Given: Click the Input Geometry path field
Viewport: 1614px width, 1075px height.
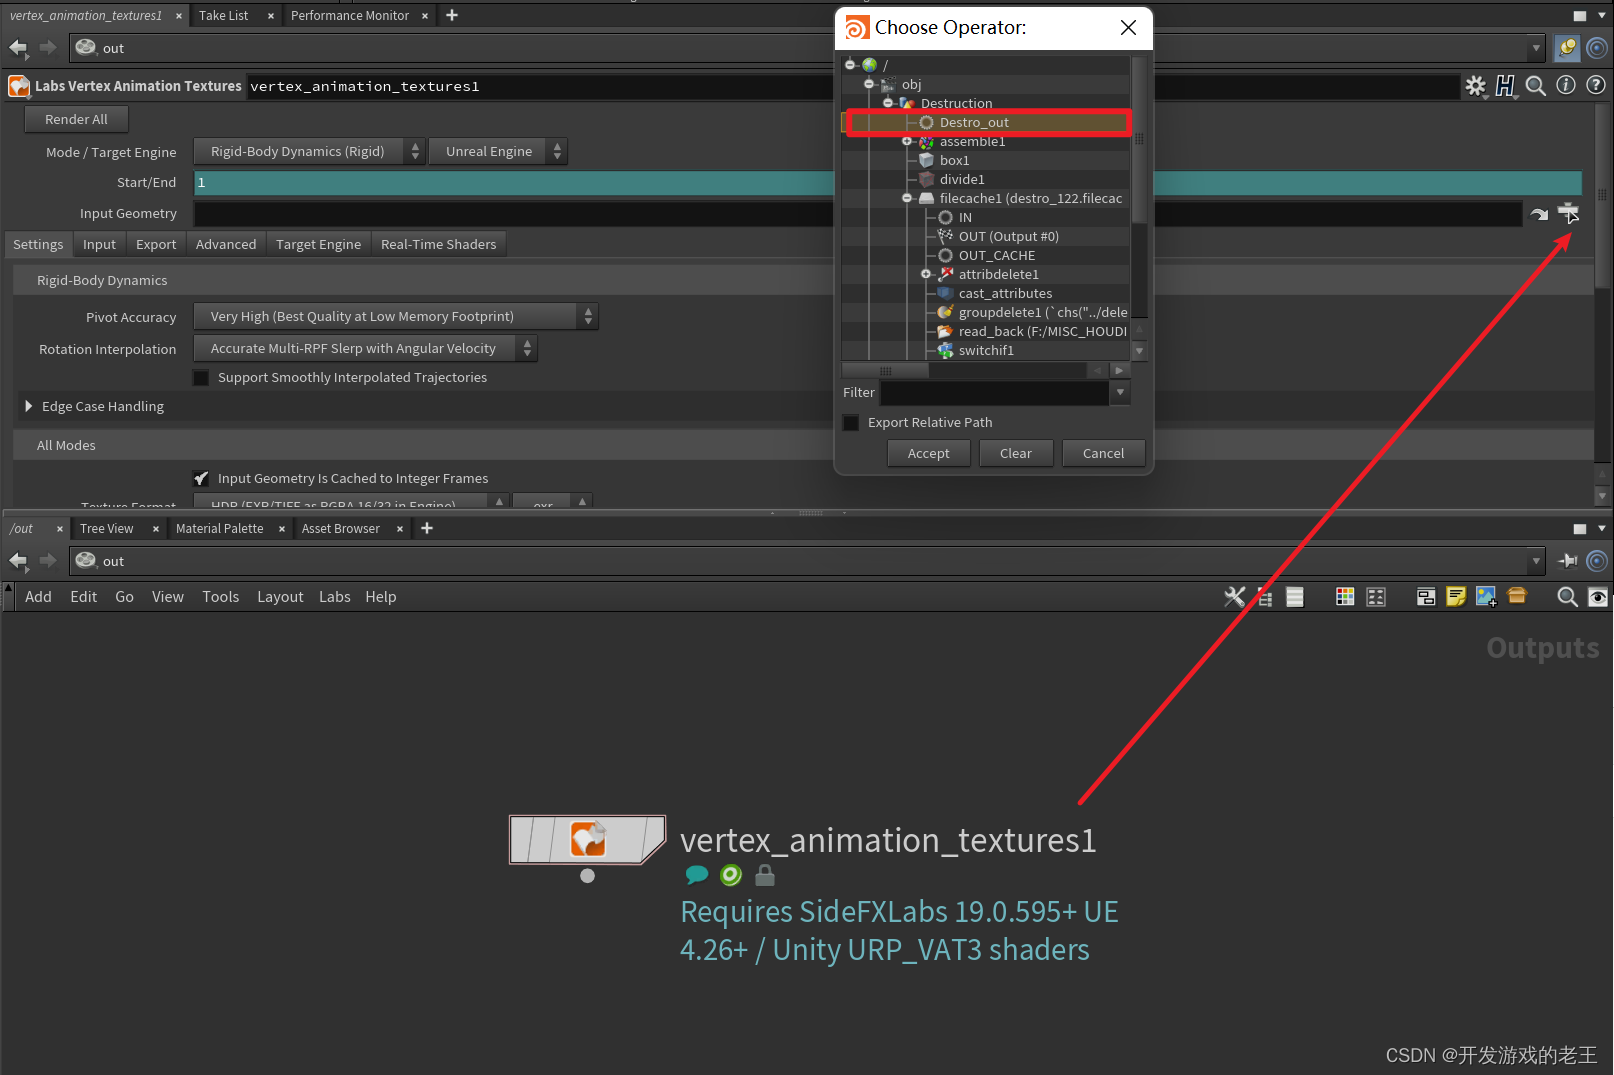Looking at the screenshot, I should [858, 213].
